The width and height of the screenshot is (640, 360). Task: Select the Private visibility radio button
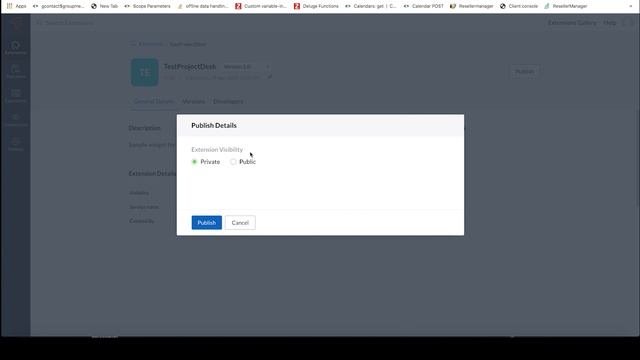(x=194, y=162)
